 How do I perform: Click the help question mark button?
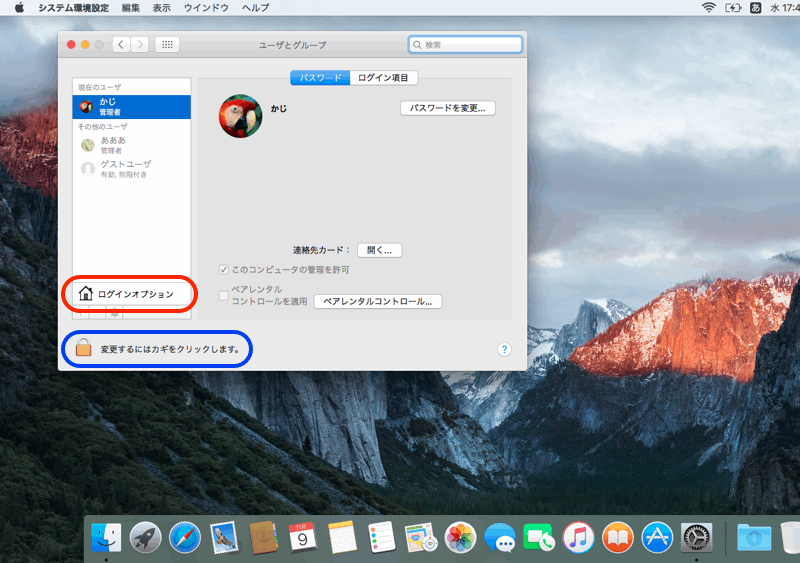click(504, 349)
